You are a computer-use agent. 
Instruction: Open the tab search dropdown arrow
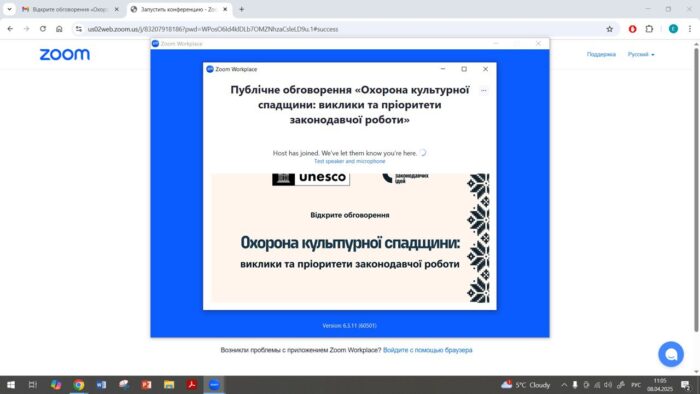(9, 9)
